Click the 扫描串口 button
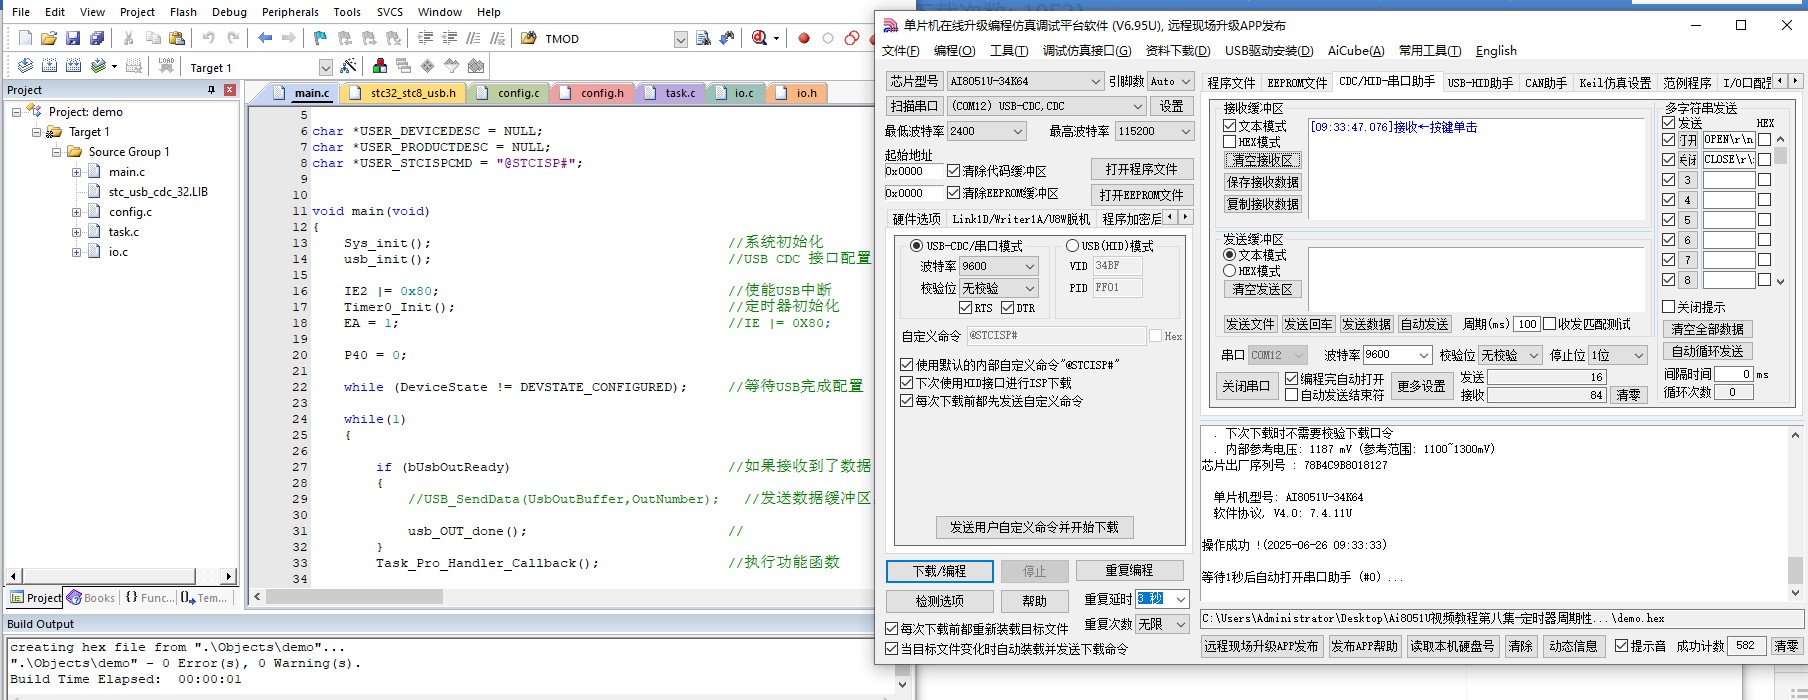Image resolution: width=1808 pixels, height=700 pixels. 914,106
